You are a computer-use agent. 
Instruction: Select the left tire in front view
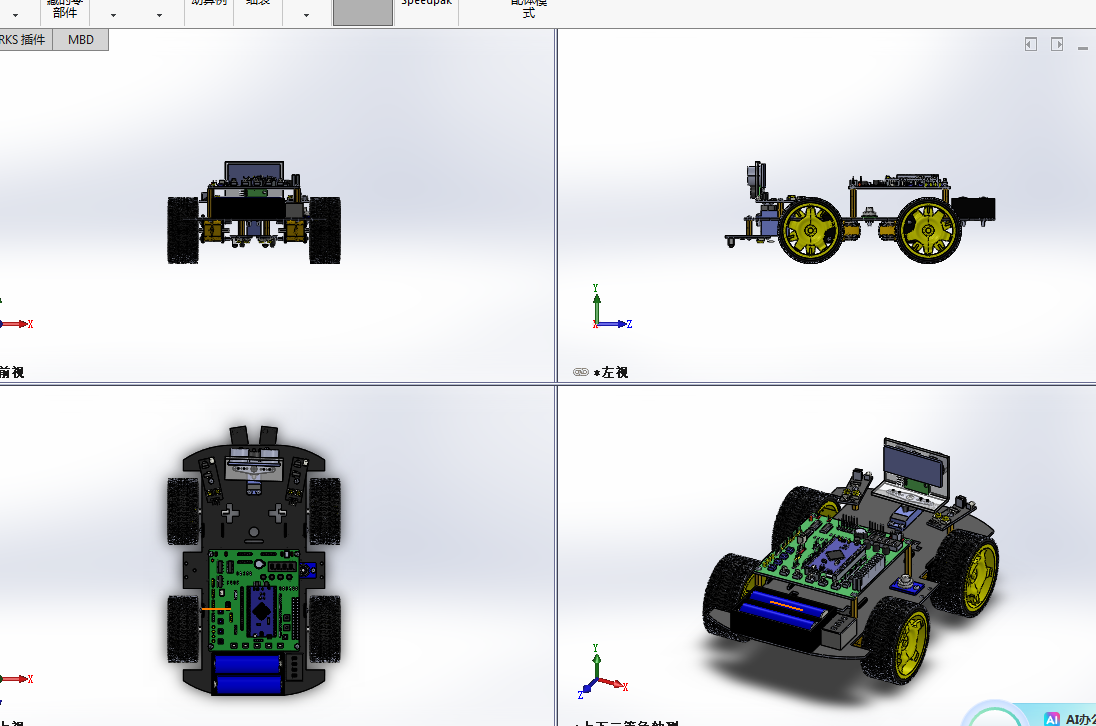pyautogui.click(x=183, y=230)
